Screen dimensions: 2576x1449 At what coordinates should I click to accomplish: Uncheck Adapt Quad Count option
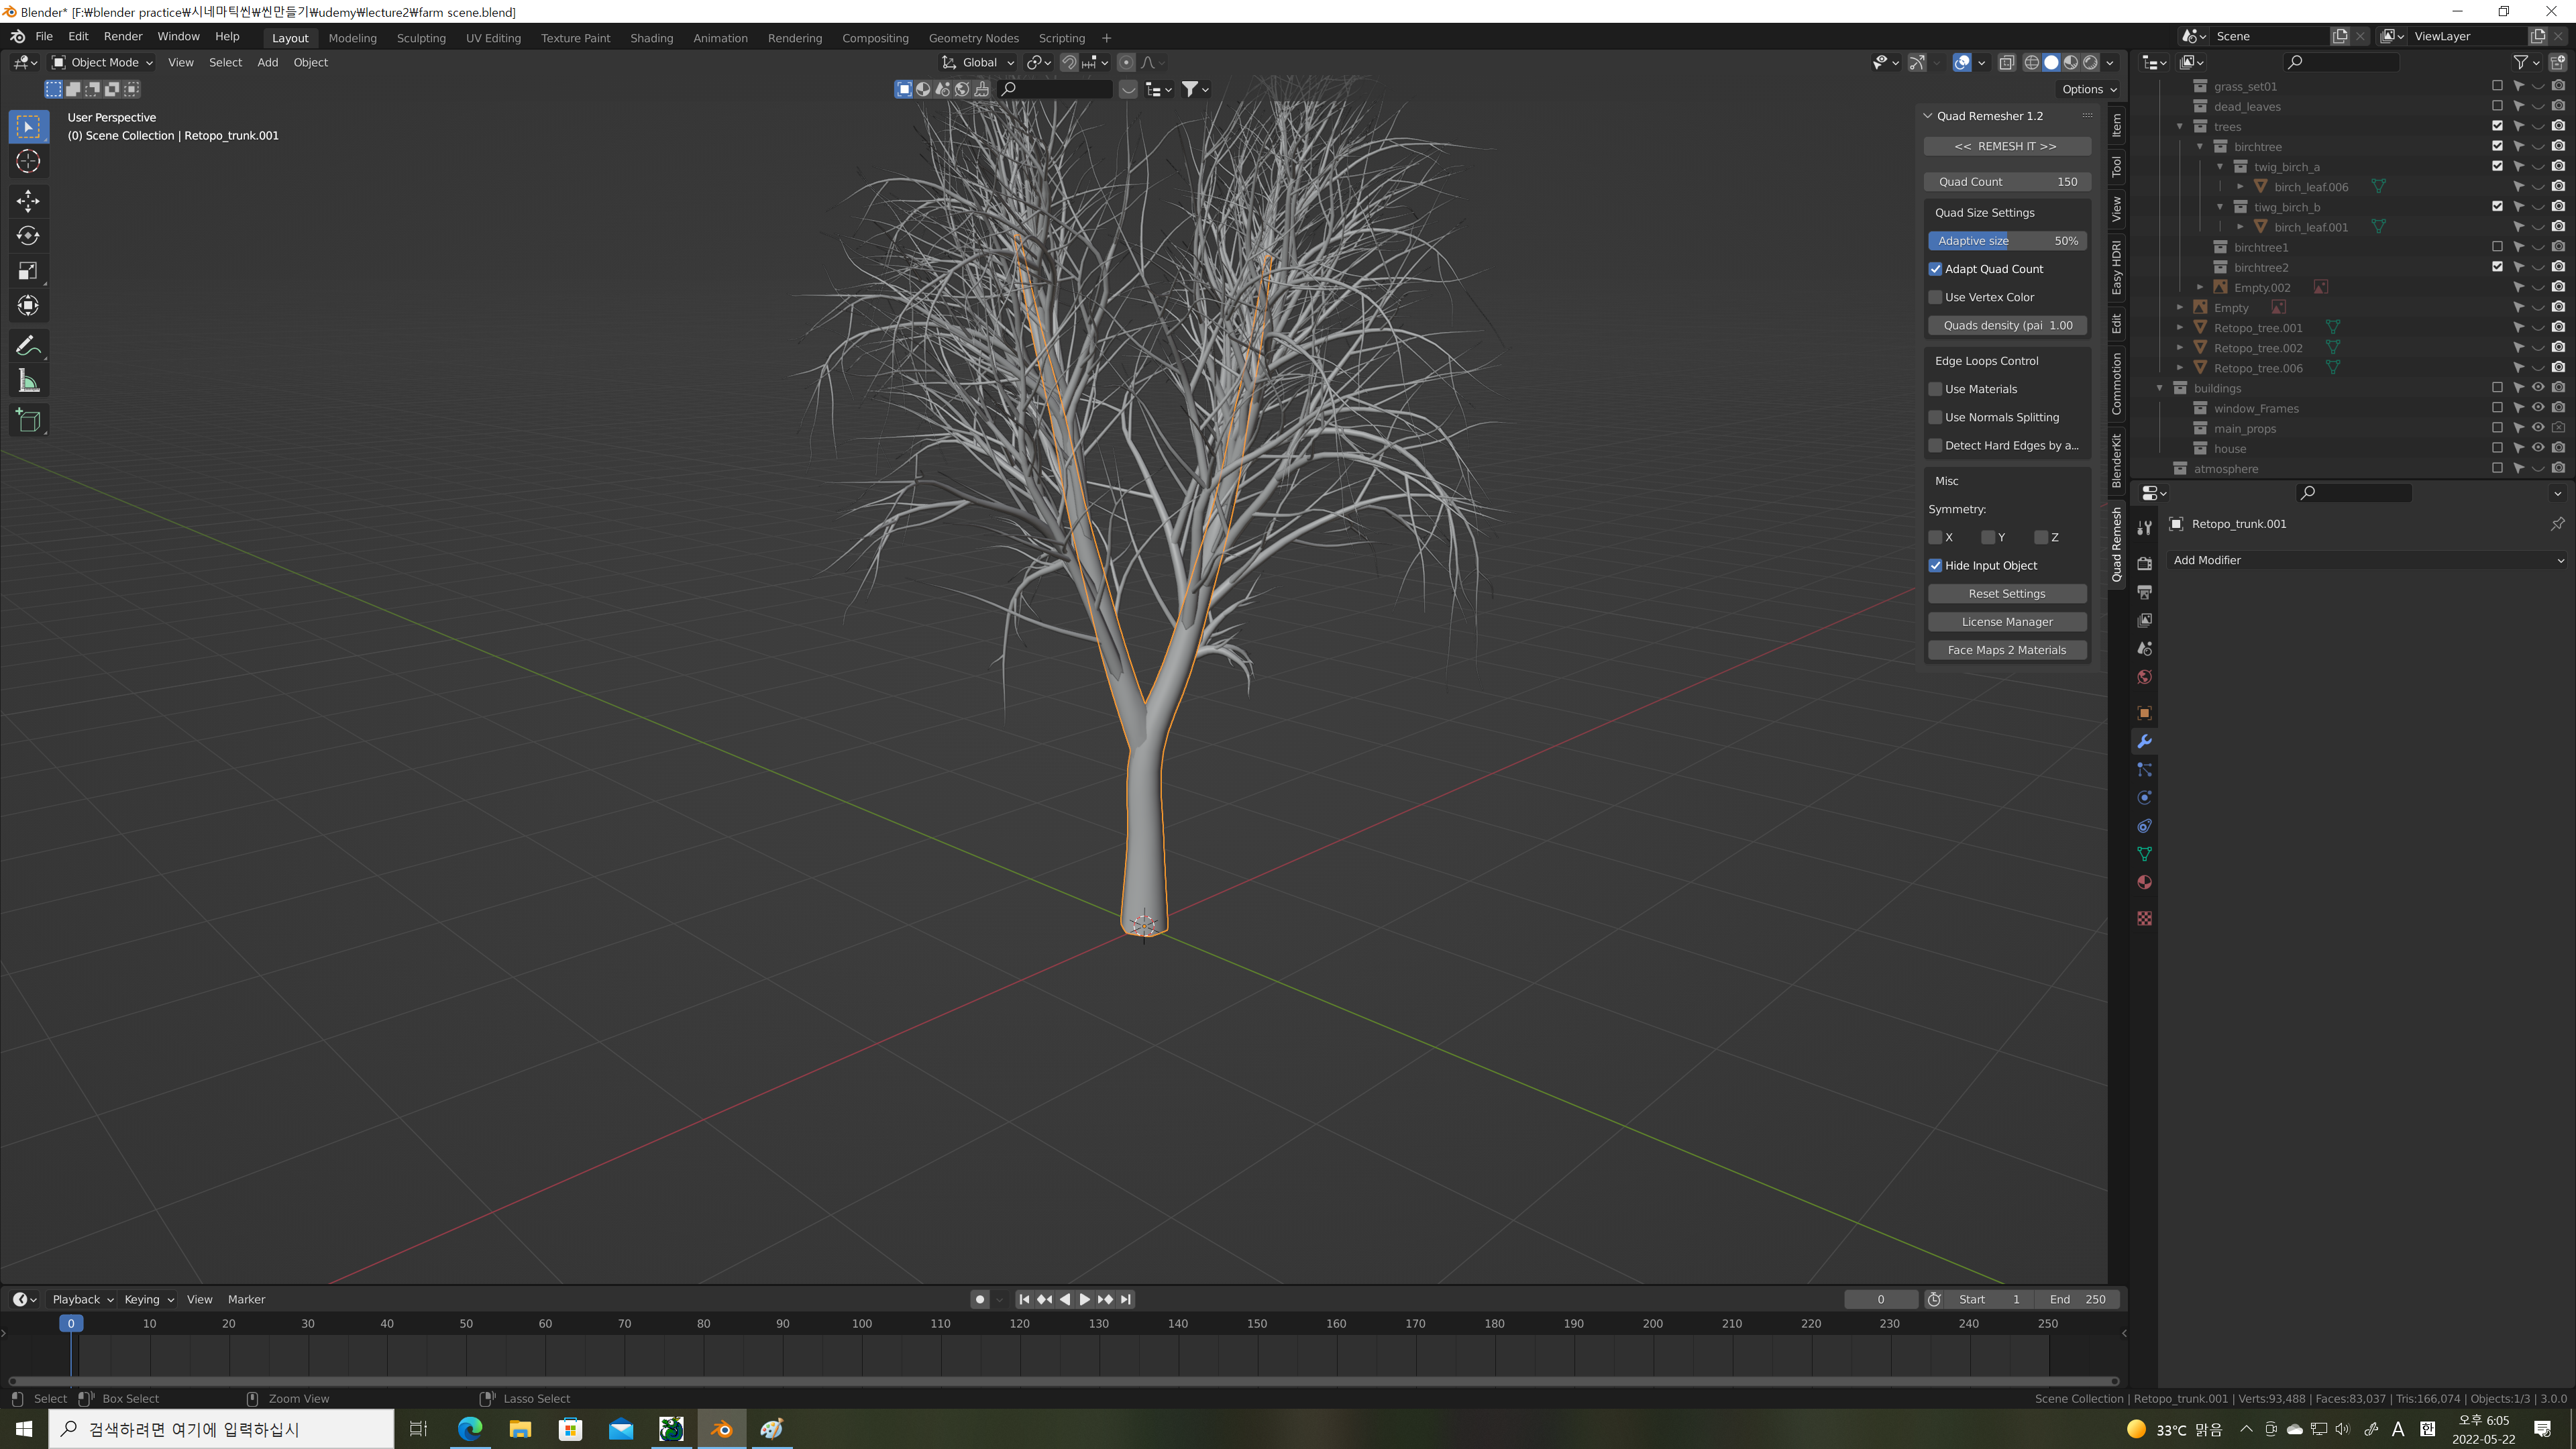[1936, 269]
